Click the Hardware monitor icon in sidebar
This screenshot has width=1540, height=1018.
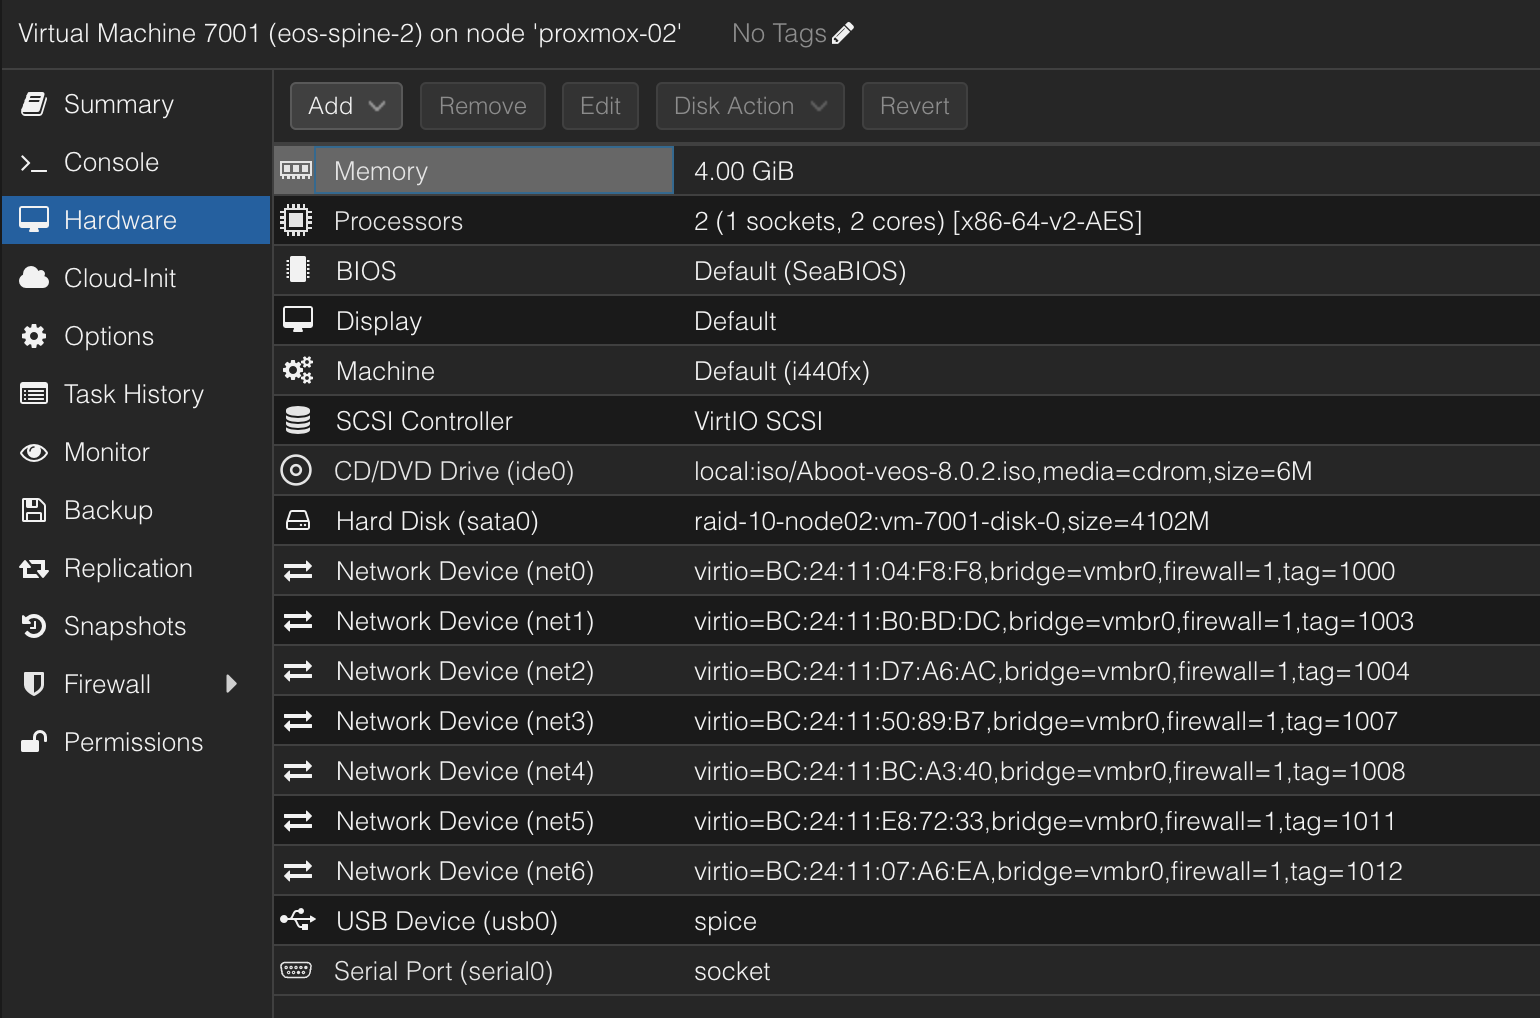tap(34, 220)
